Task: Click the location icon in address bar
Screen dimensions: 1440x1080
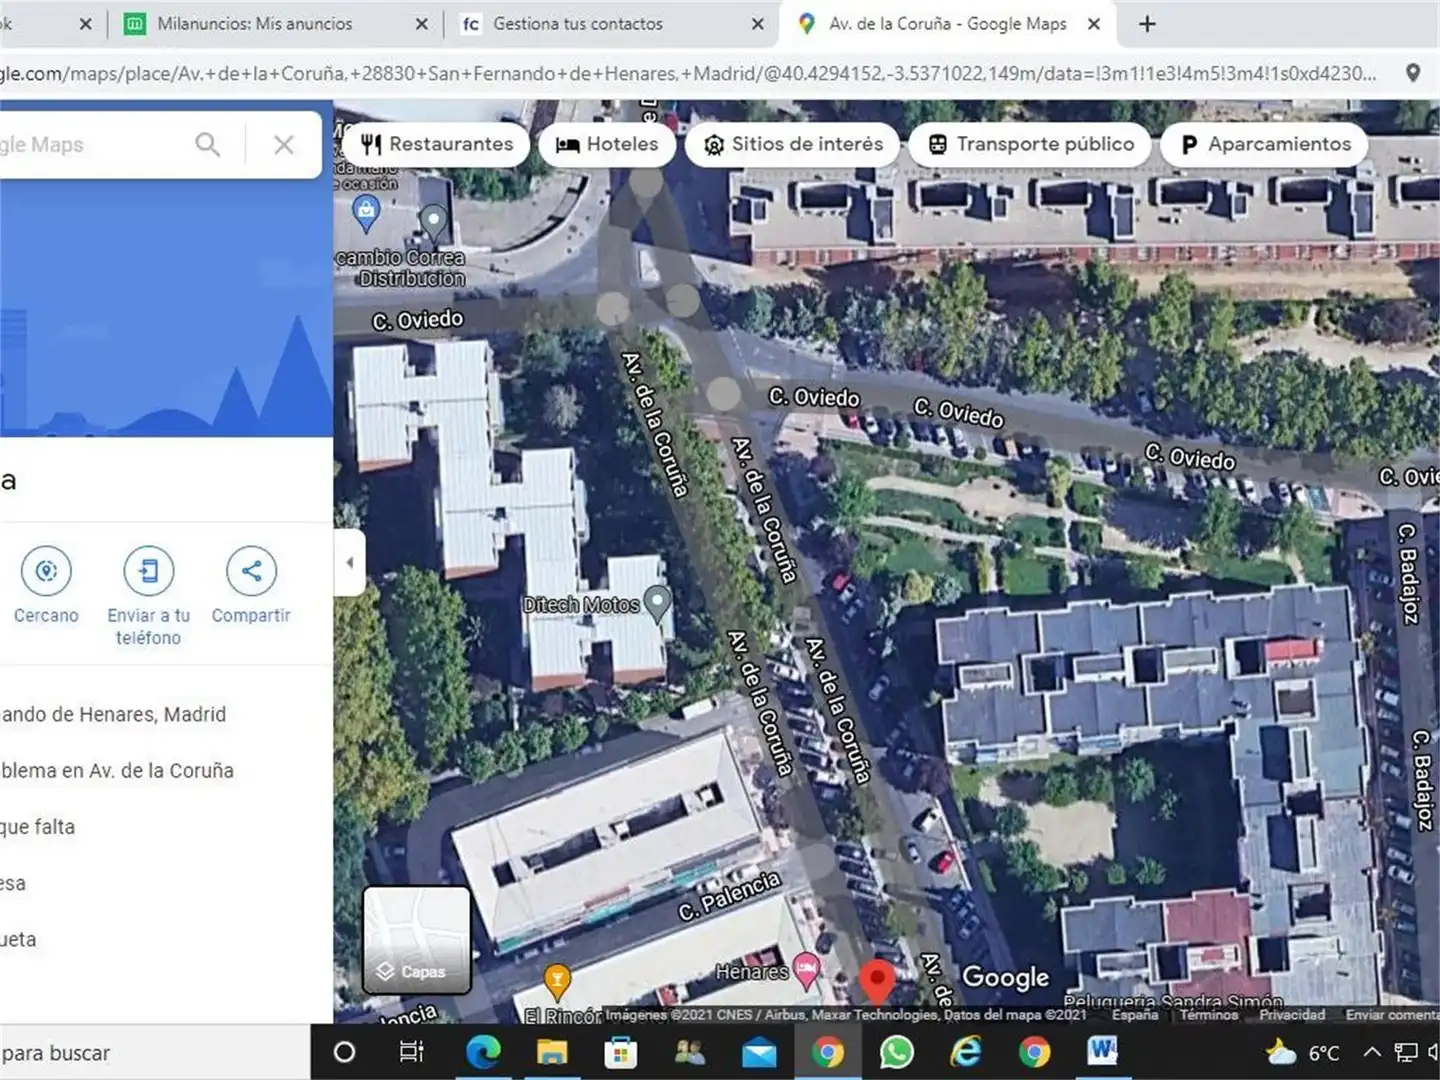Action: click(1413, 73)
